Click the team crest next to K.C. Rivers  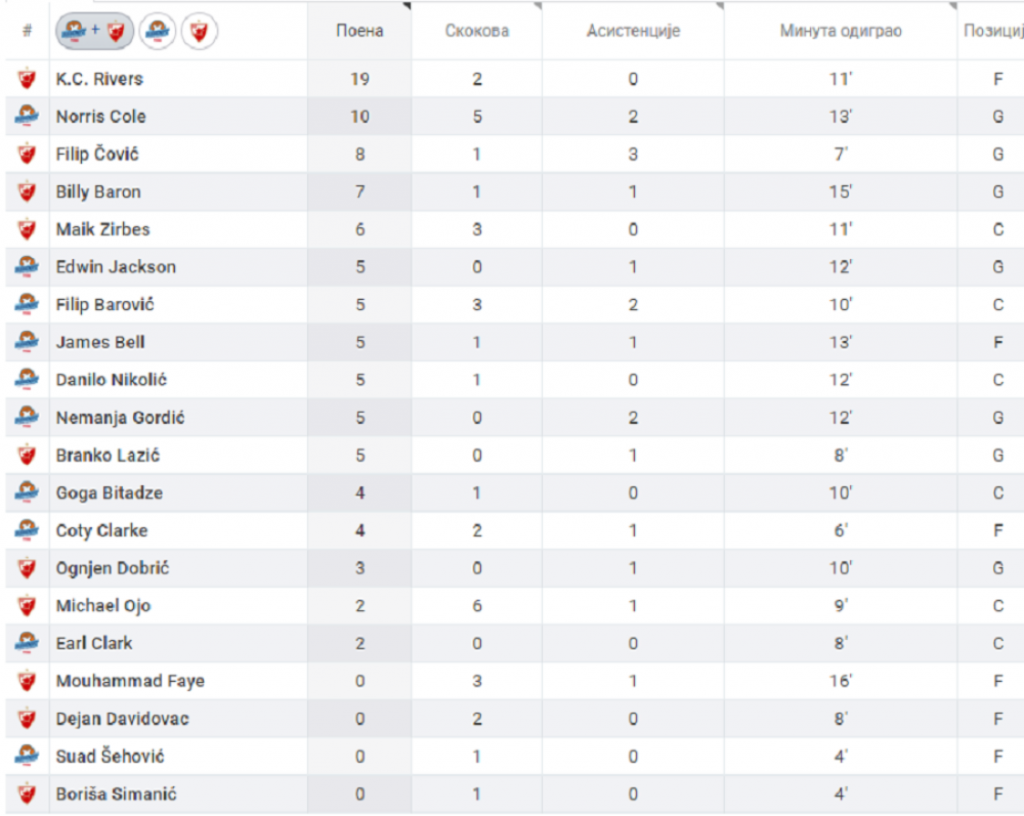coord(26,79)
